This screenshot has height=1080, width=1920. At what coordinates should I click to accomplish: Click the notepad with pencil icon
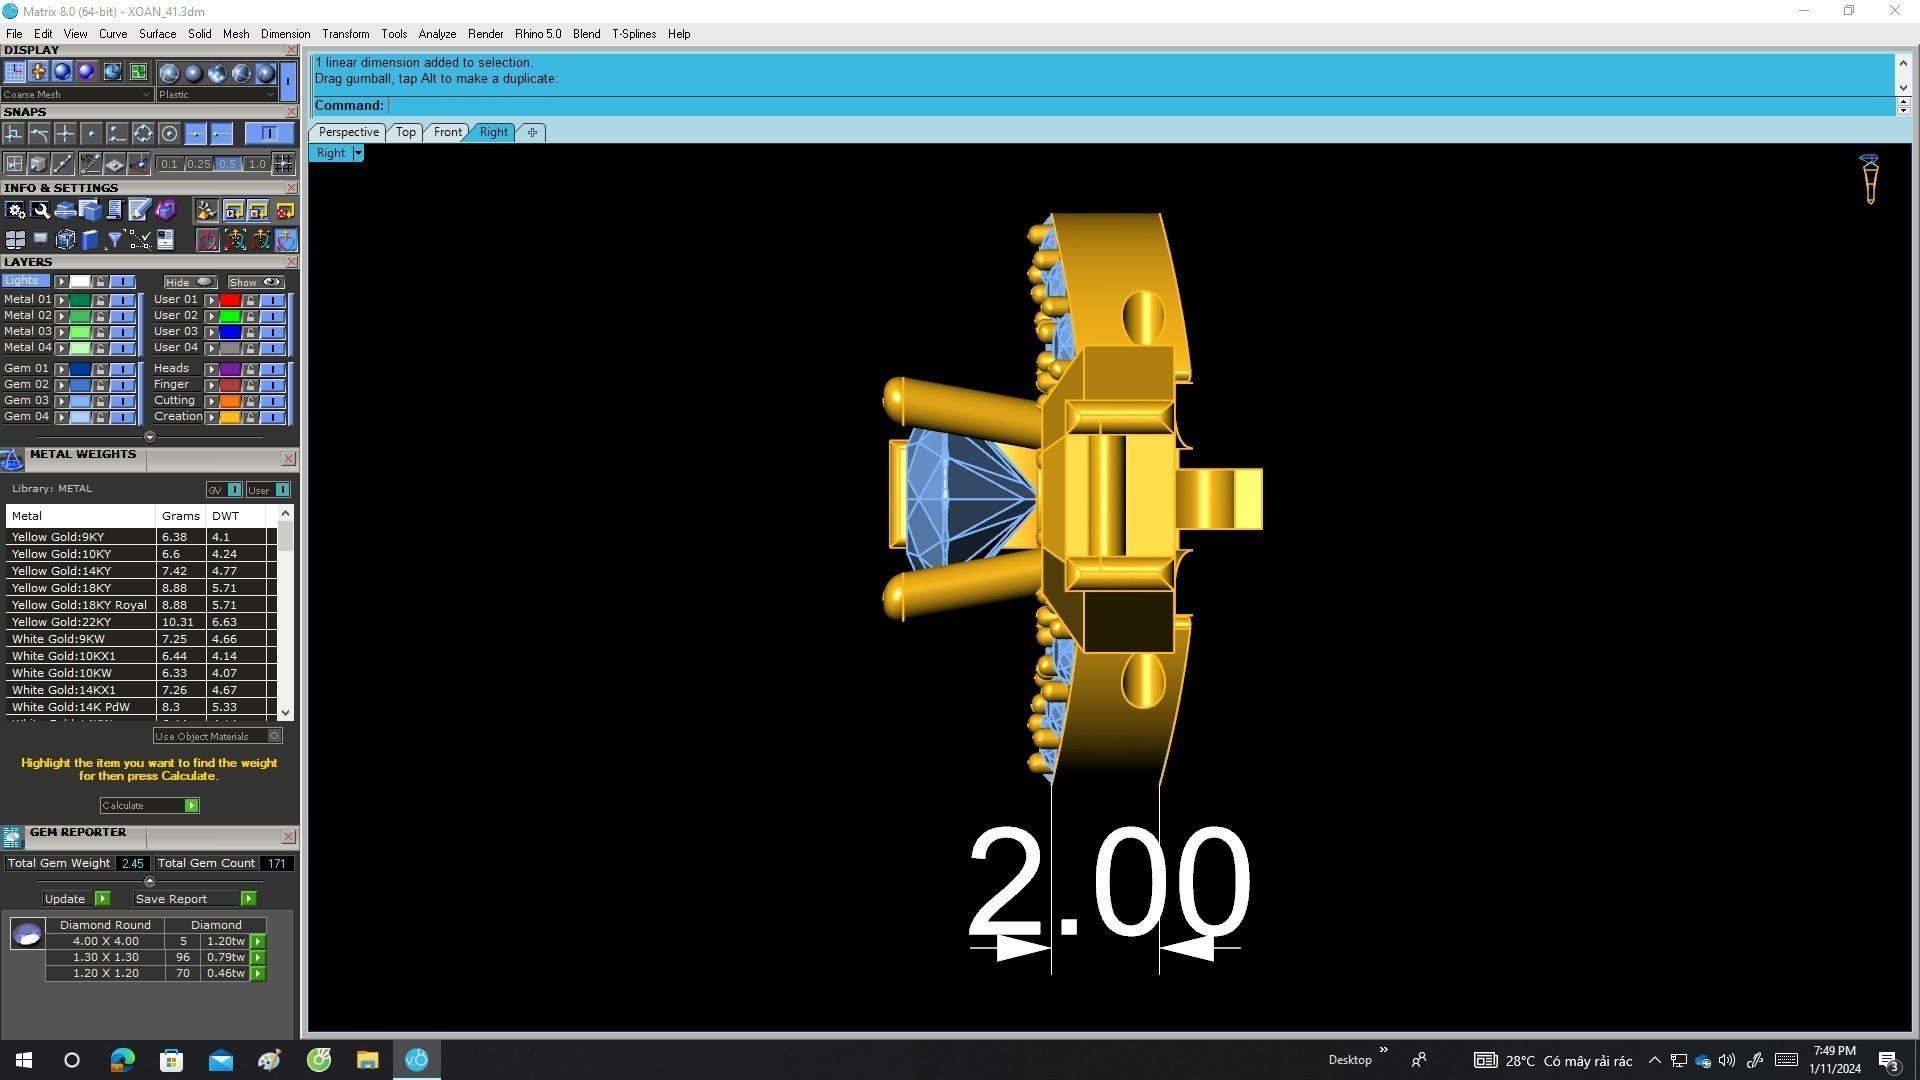(139, 210)
